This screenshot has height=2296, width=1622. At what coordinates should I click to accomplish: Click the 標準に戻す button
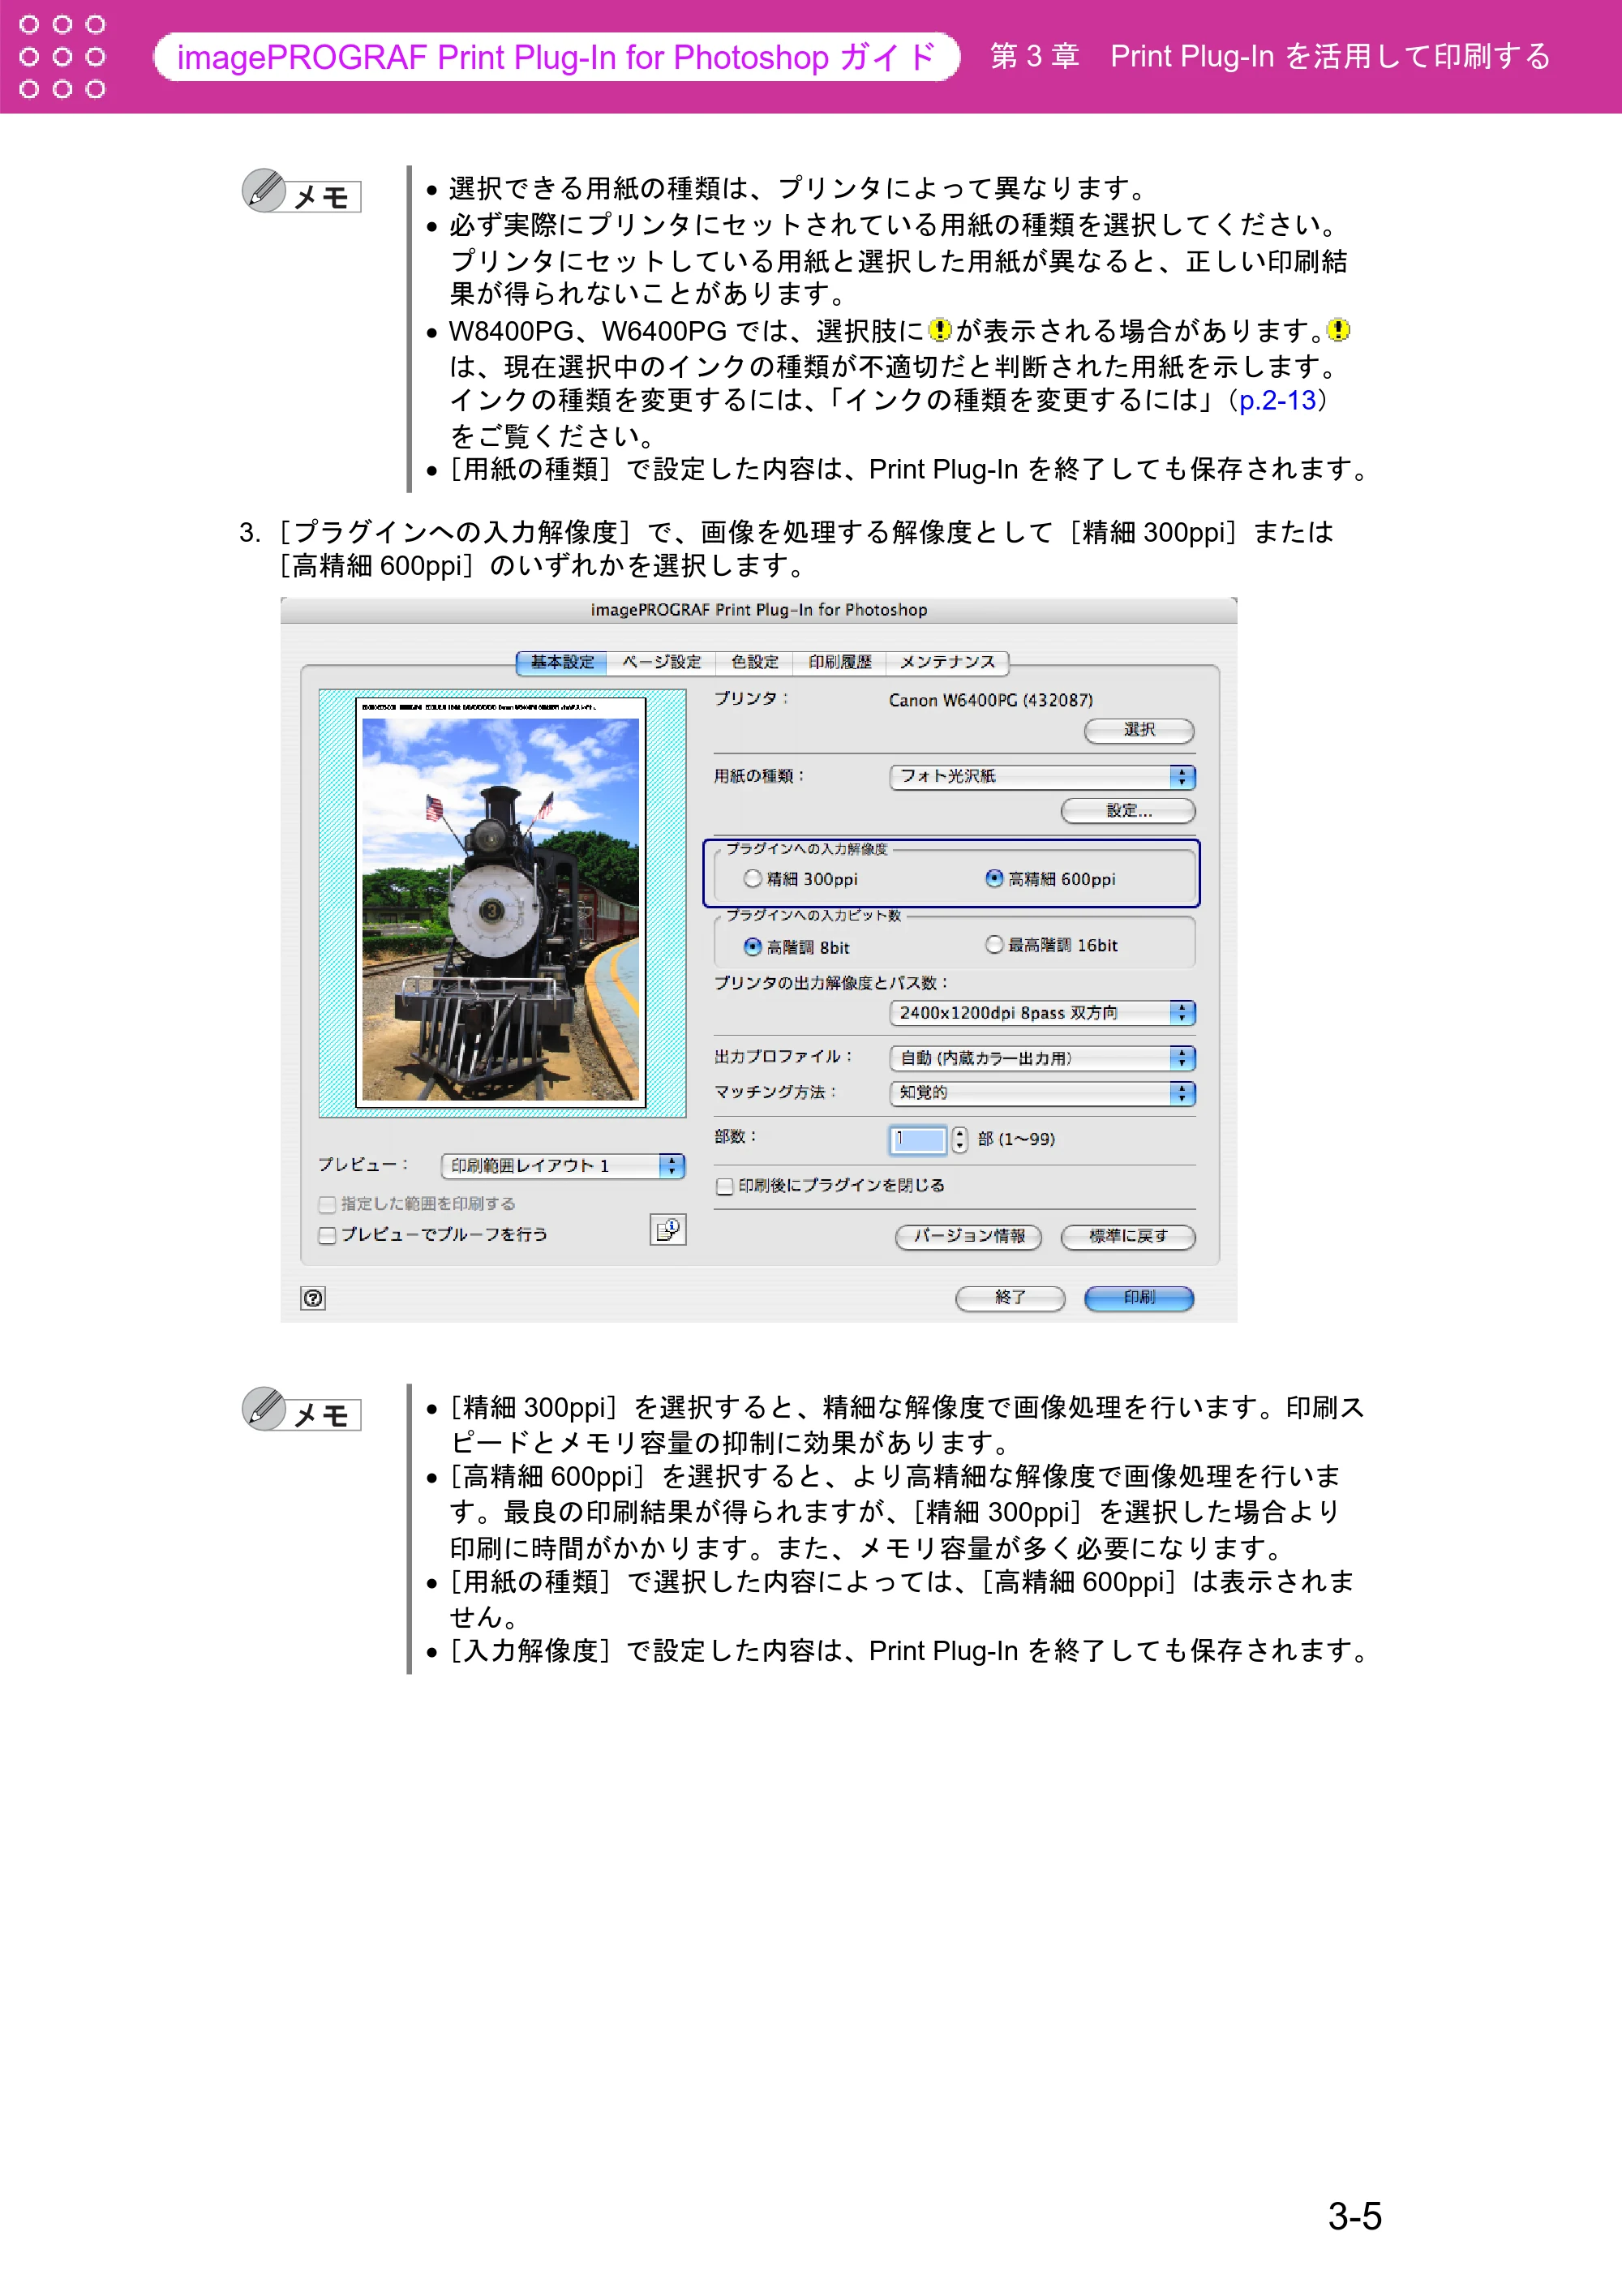pyautogui.click(x=1128, y=1237)
